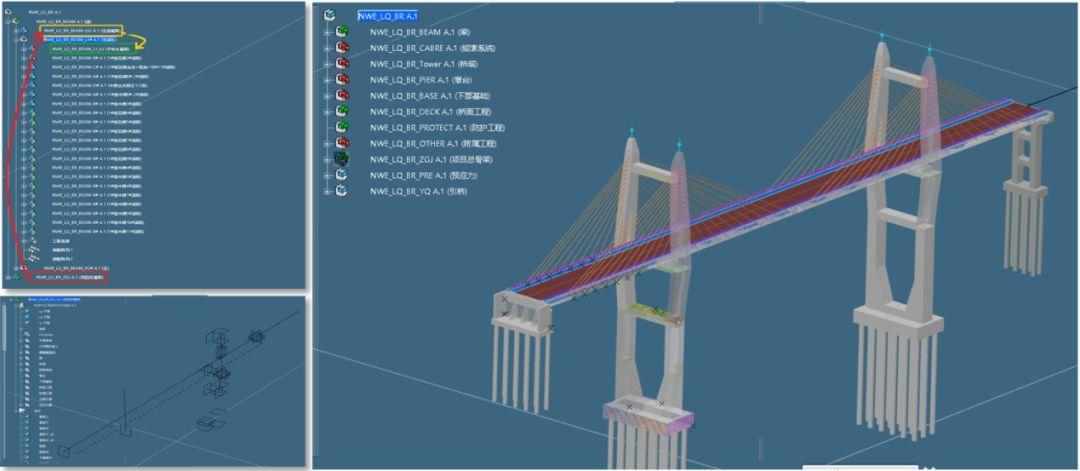This screenshot has width=1080, height=471.
Task: Select NWE_LQ_BR_BEAM A.1 (梁) in main tree
Action: click(420, 32)
